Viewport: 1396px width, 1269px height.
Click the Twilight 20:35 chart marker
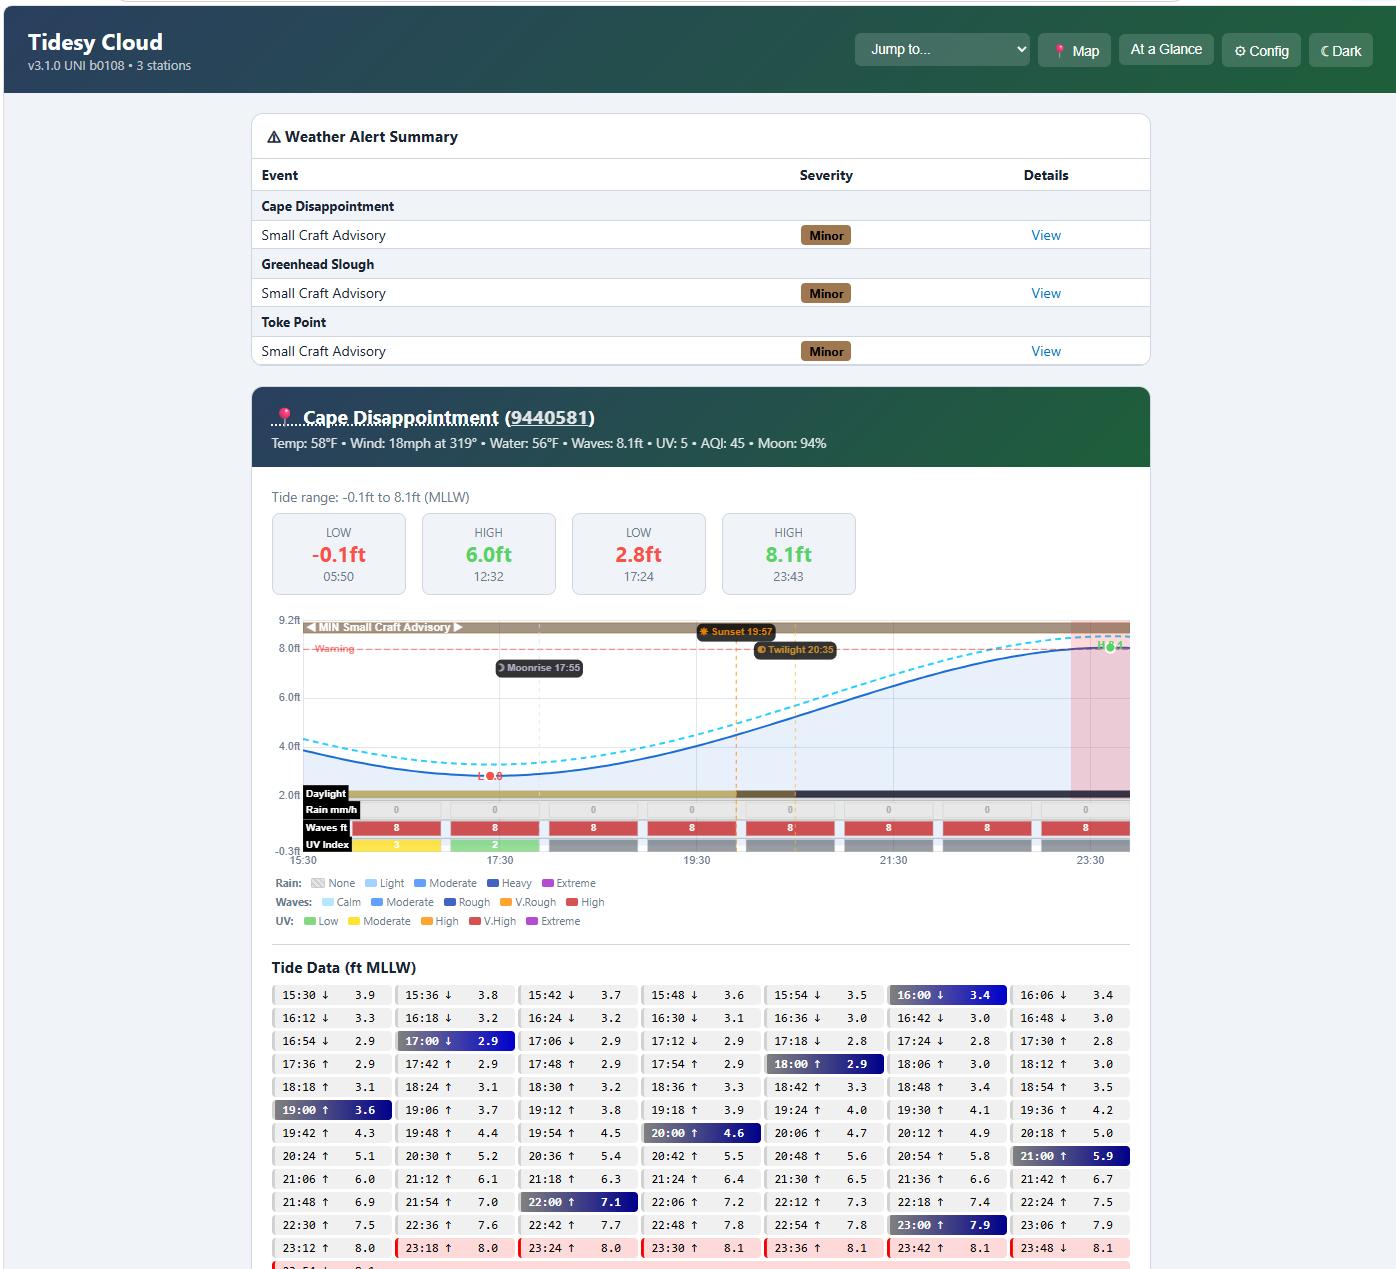(795, 650)
